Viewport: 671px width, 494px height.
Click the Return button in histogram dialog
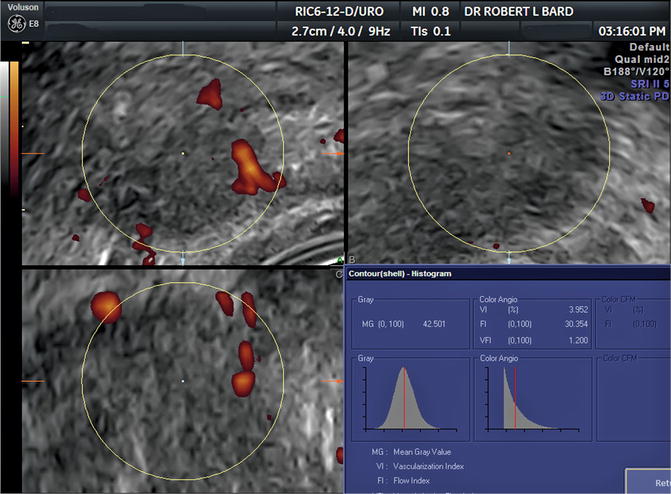coord(648,481)
